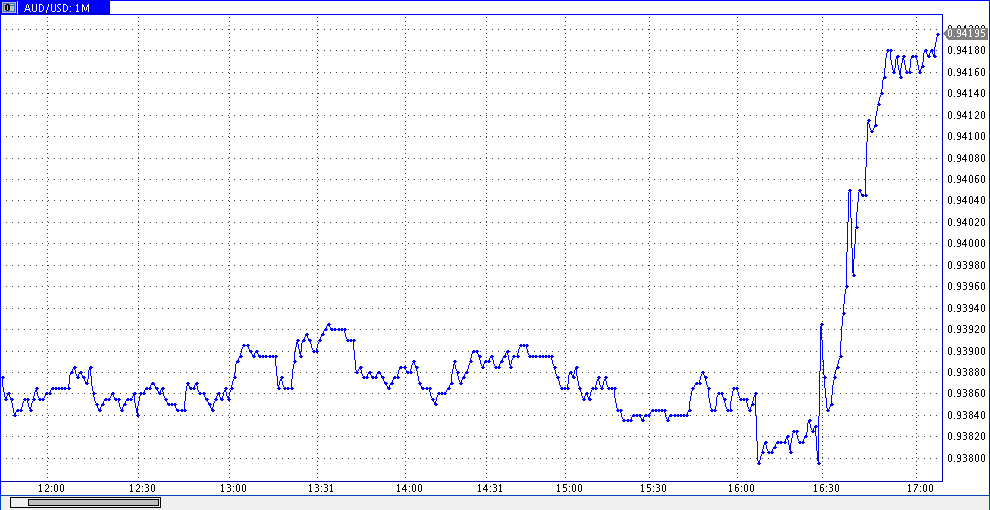Click the 12:00 time axis label
The height and width of the screenshot is (510, 990).
(51, 489)
